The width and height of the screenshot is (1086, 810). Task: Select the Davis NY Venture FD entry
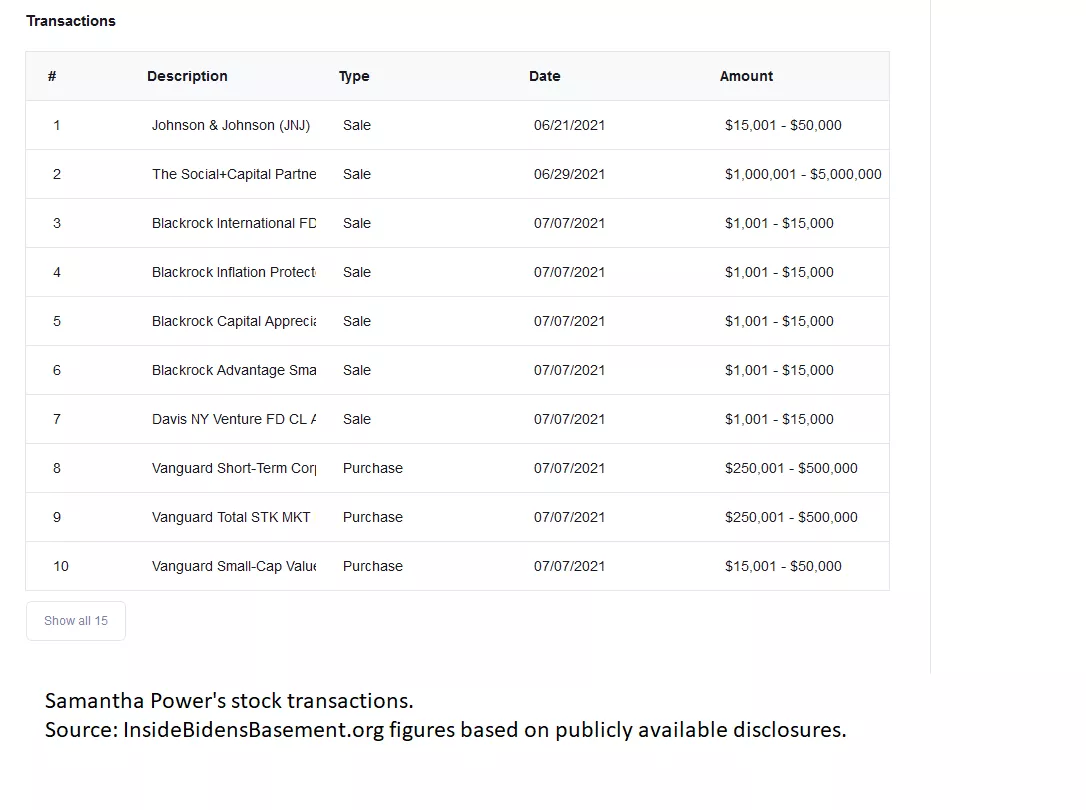(234, 419)
